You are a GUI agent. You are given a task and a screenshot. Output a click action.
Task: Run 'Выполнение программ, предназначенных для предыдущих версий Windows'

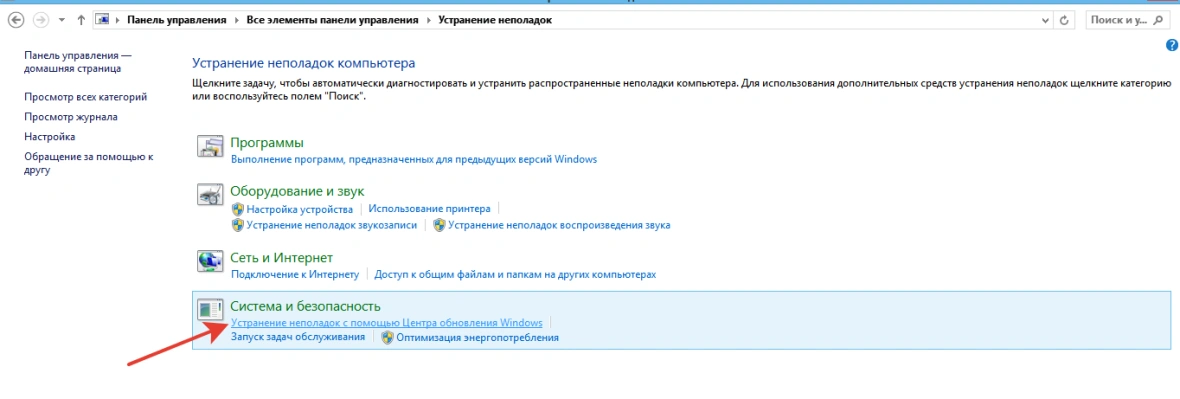[x=414, y=160]
